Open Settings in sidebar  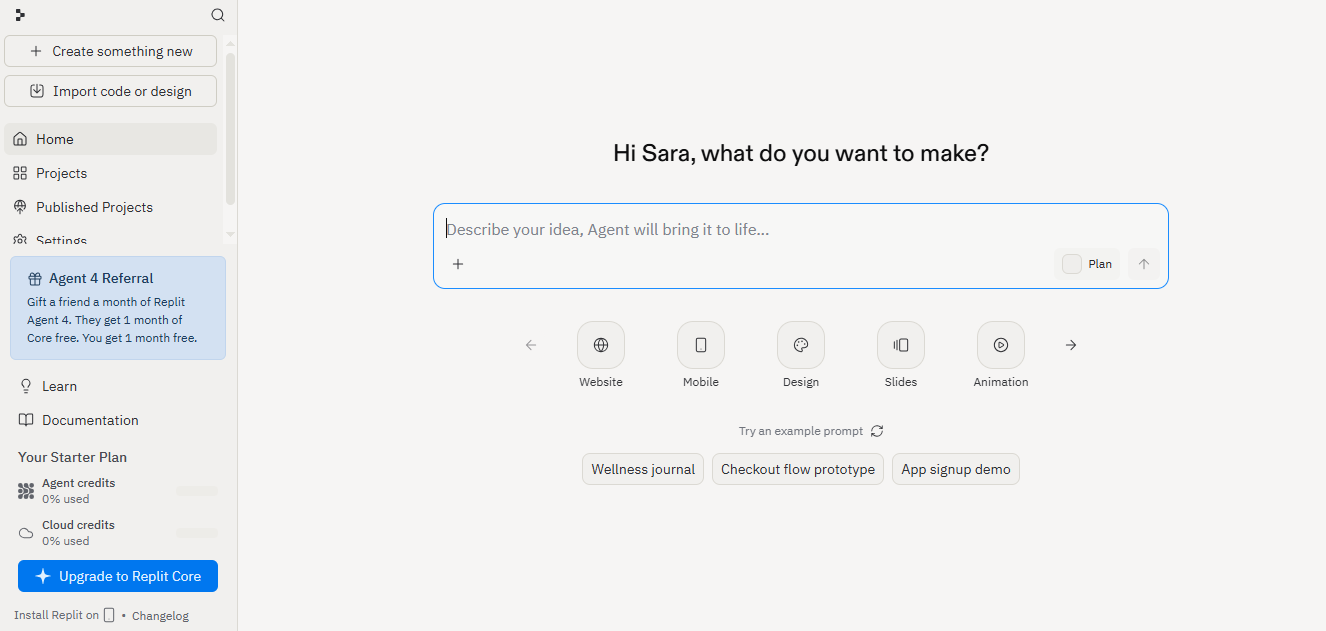coord(111,240)
